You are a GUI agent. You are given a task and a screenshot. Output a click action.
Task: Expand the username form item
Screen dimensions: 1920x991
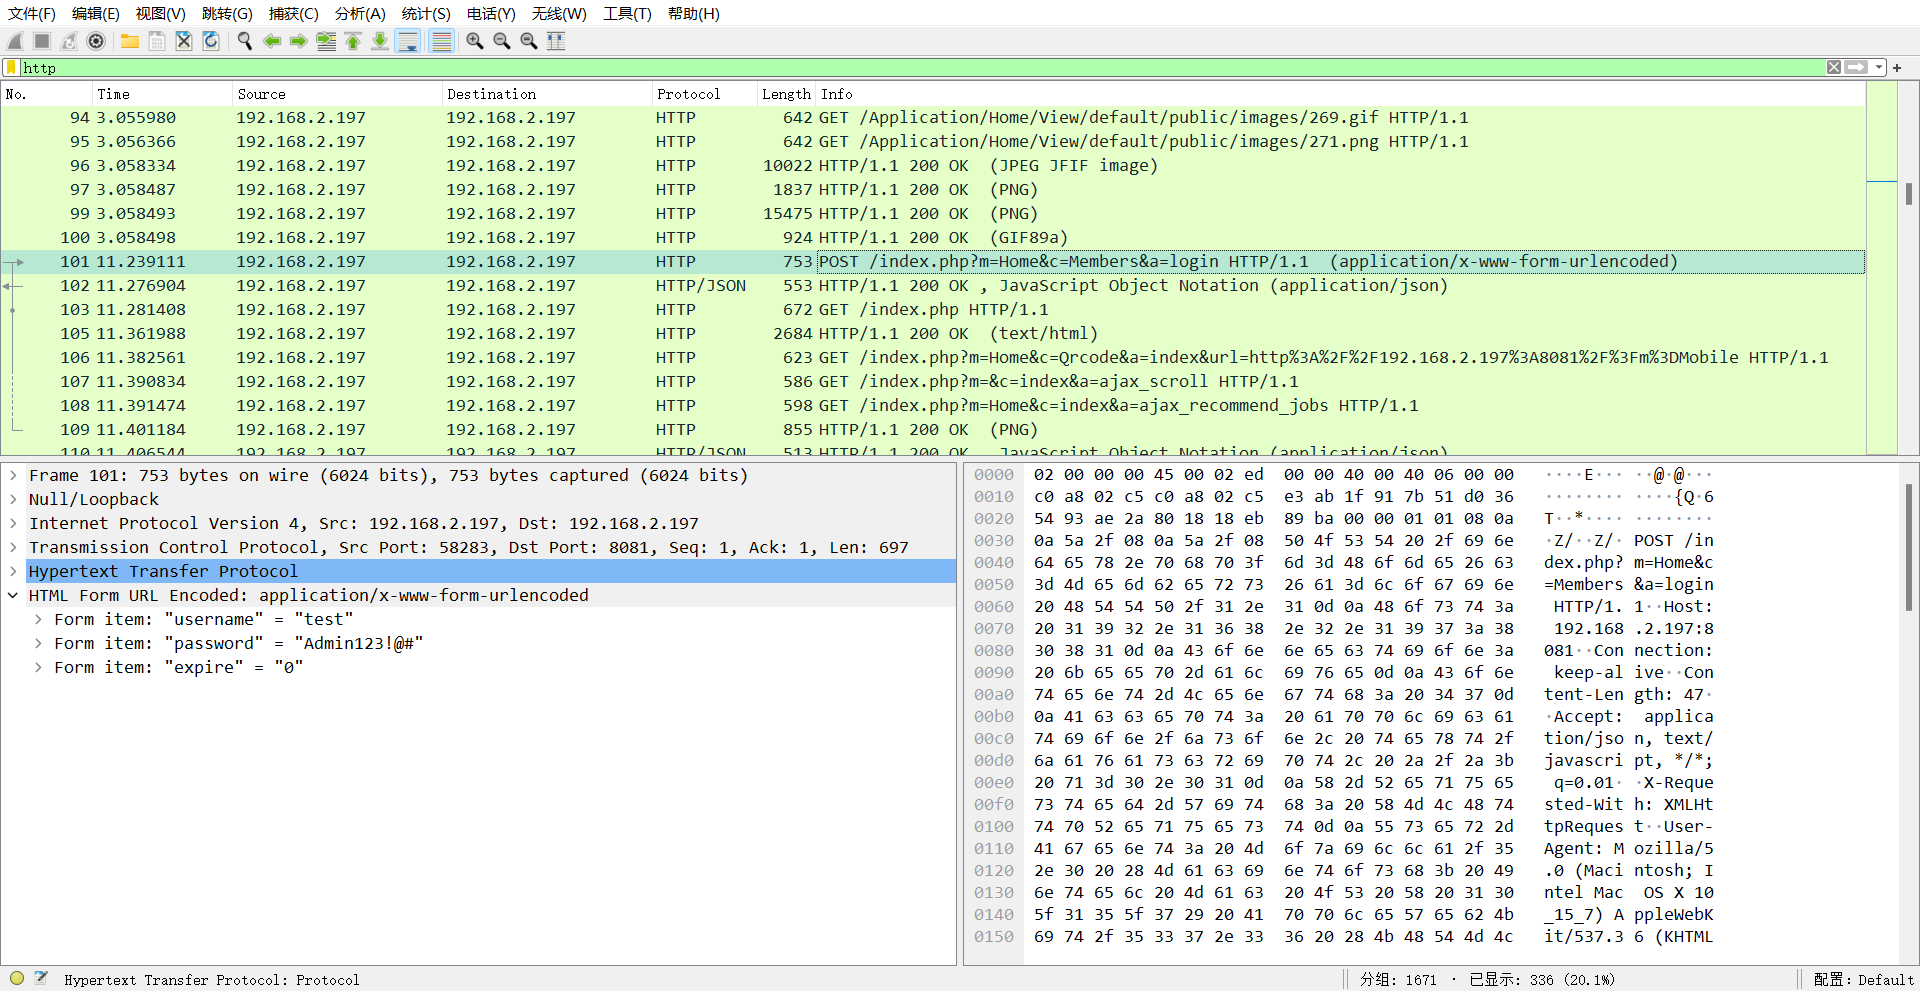tap(38, 619)
